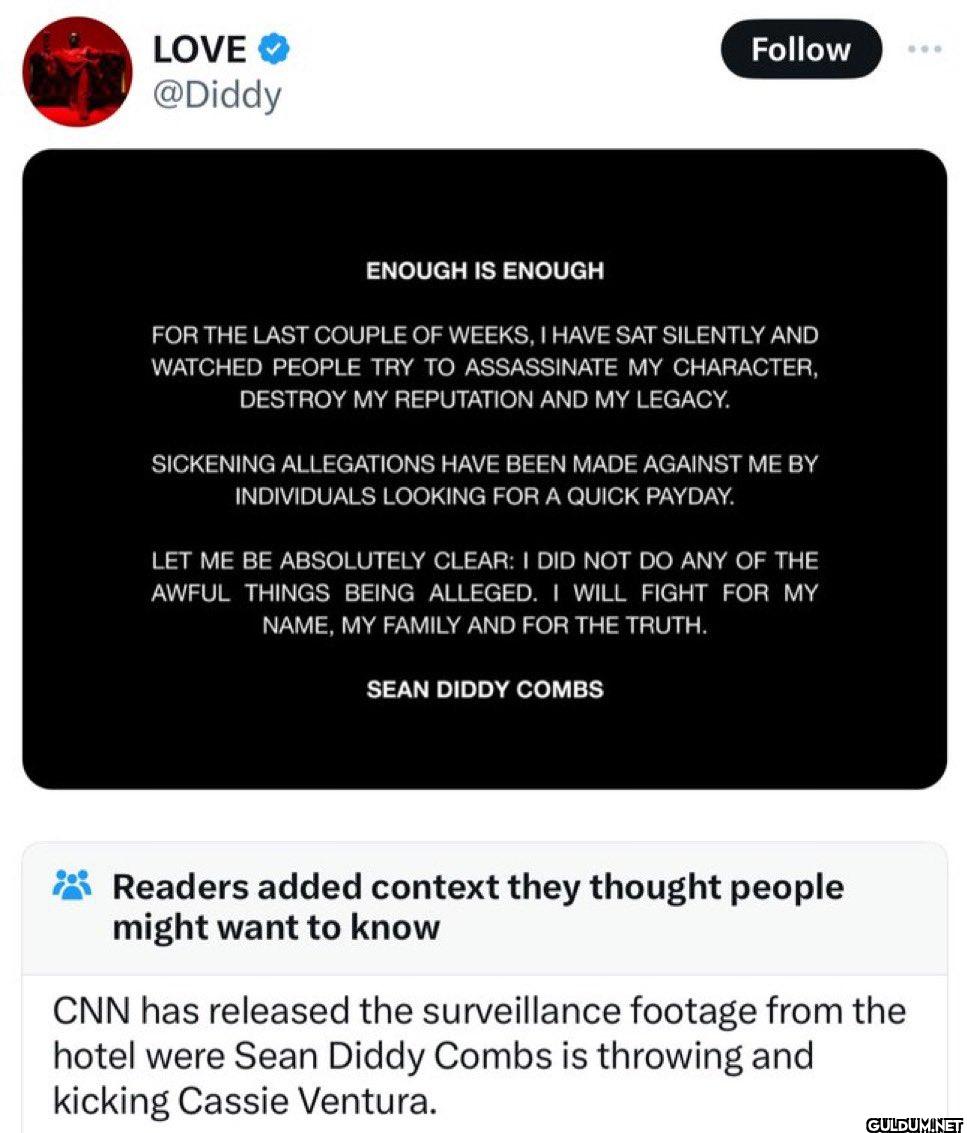
Task: Select the 'Readers added context' header
Action: tap(478, 907)
